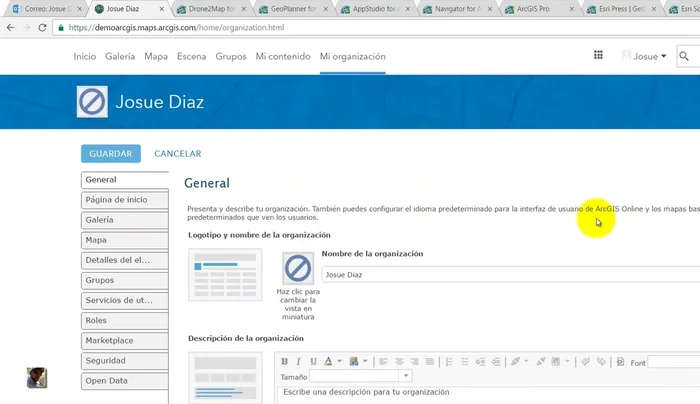Click the organization description text area
Viewport: 700px width, 404px height.
point(488,395)
